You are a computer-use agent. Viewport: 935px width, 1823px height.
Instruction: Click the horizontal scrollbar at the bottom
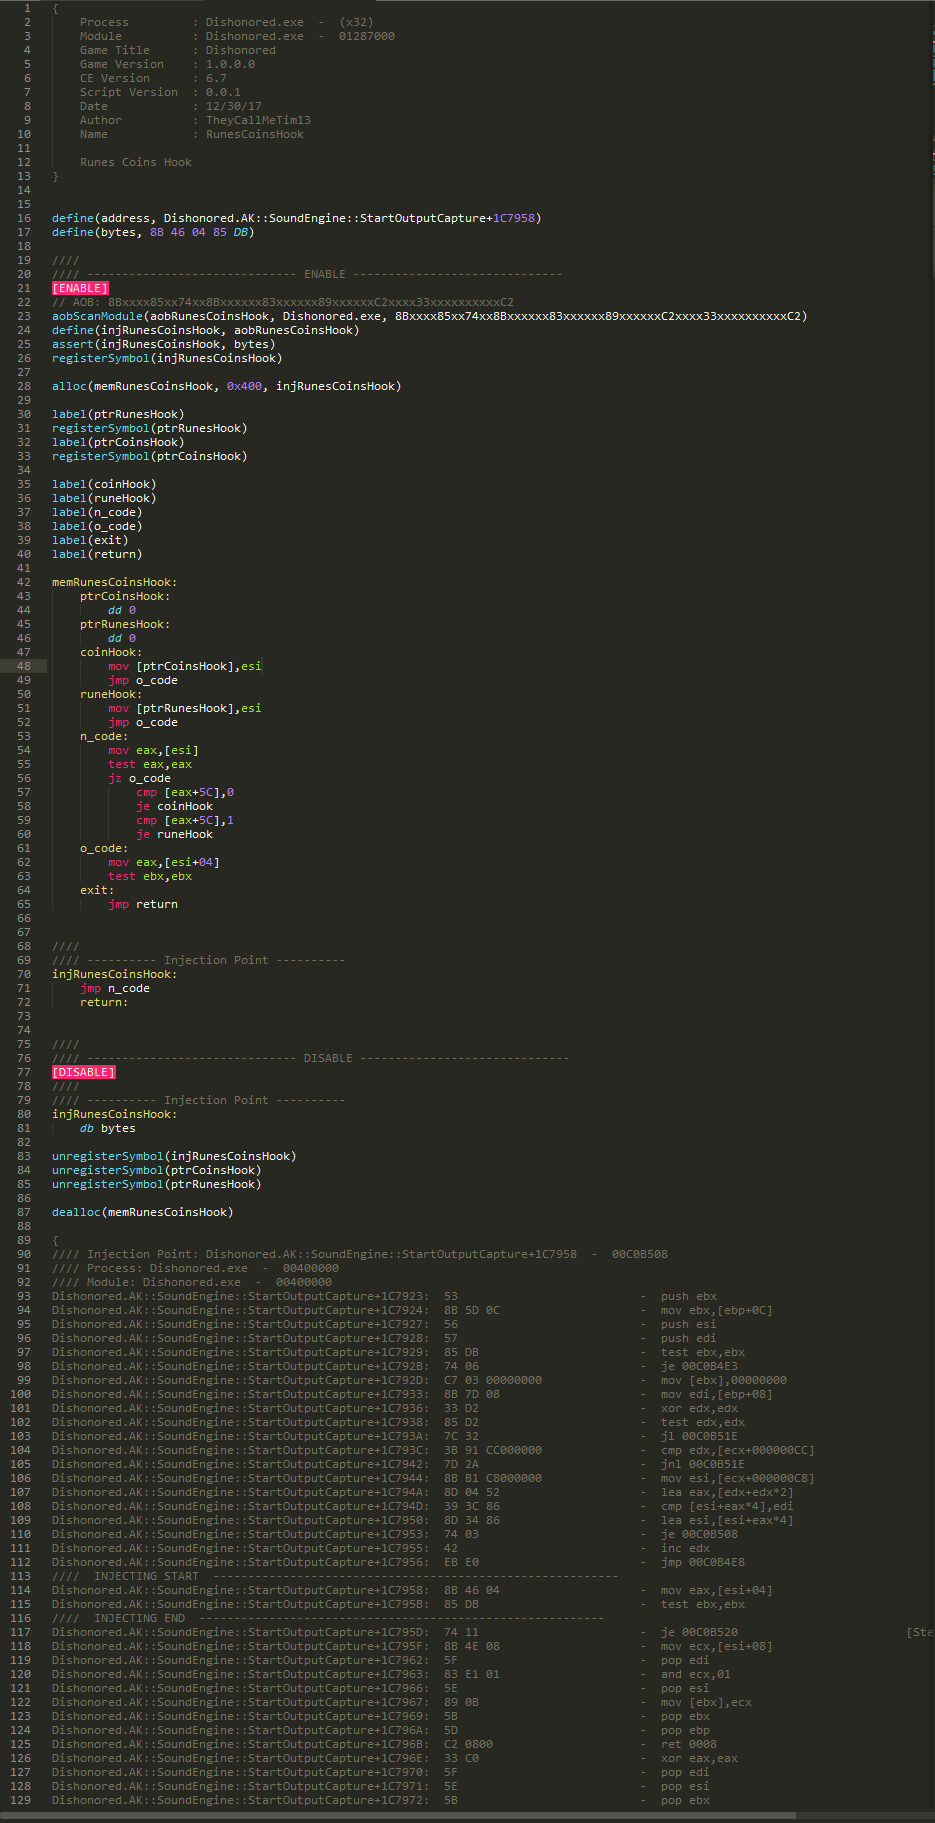tap(398, 1815)
